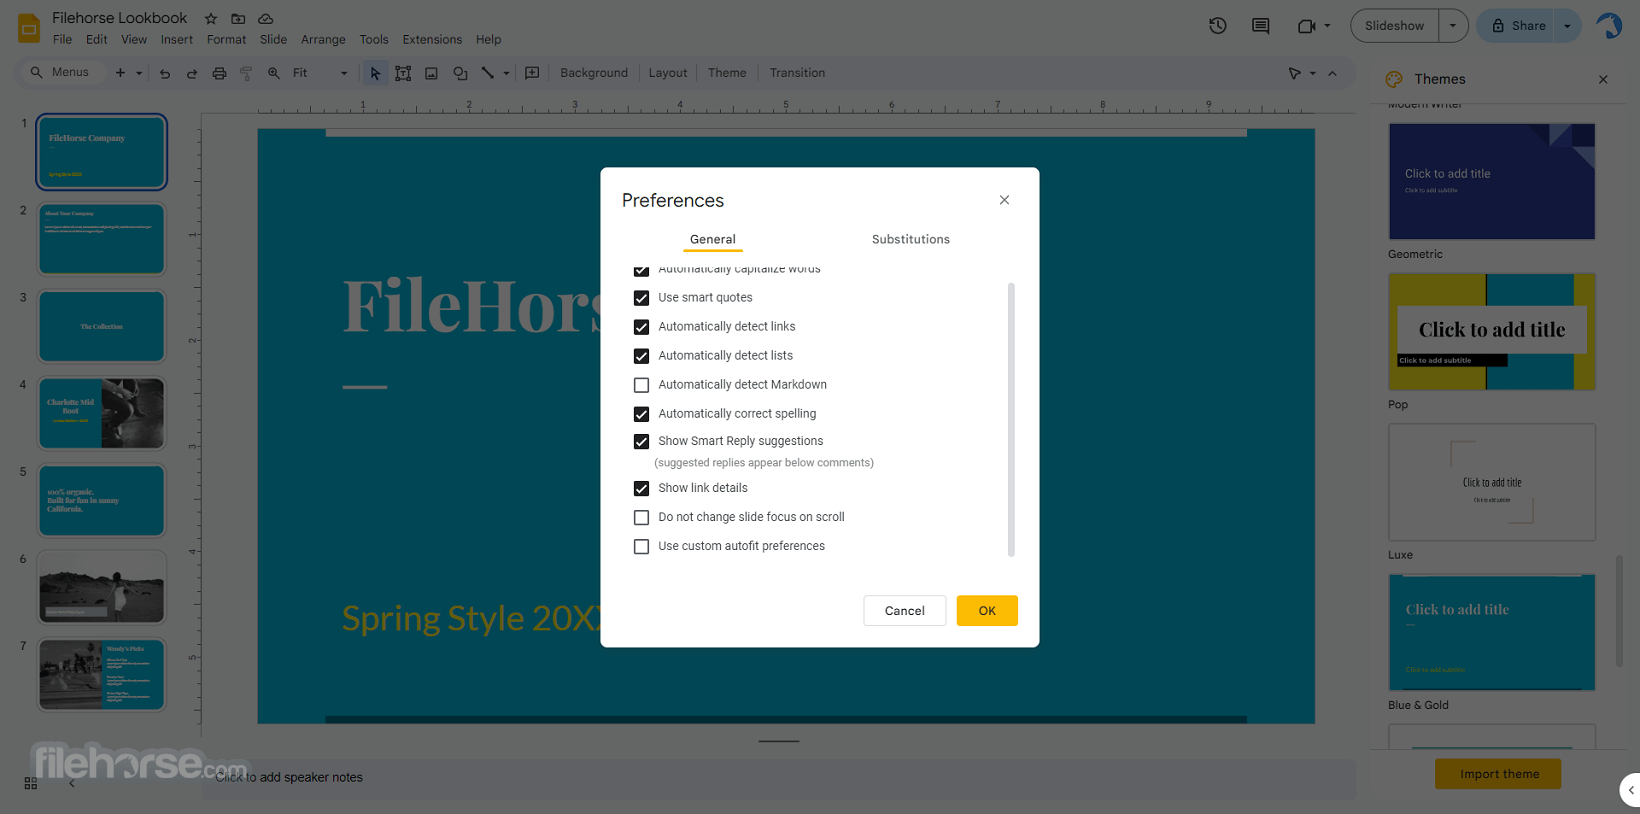Click the Menus search field
Viewport: 1640px width, 814px height.
(62, 73)
